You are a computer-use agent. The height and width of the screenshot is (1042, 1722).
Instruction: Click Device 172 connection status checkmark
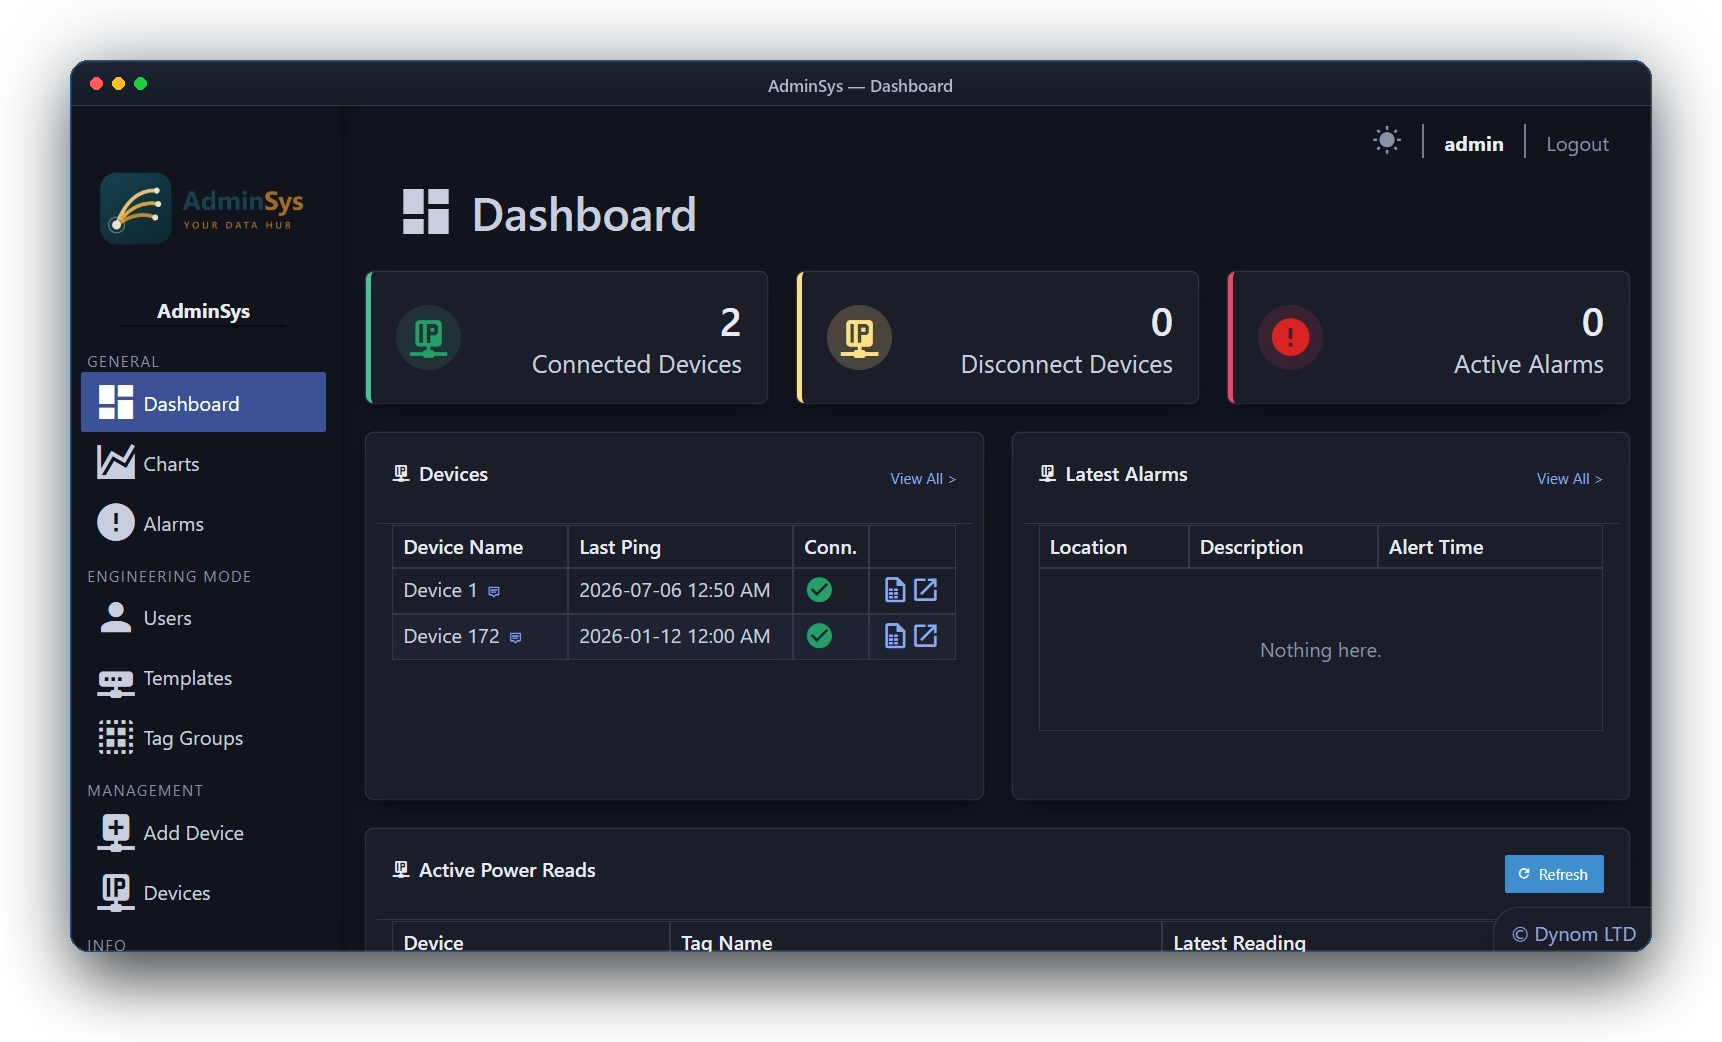click(819, 636)
